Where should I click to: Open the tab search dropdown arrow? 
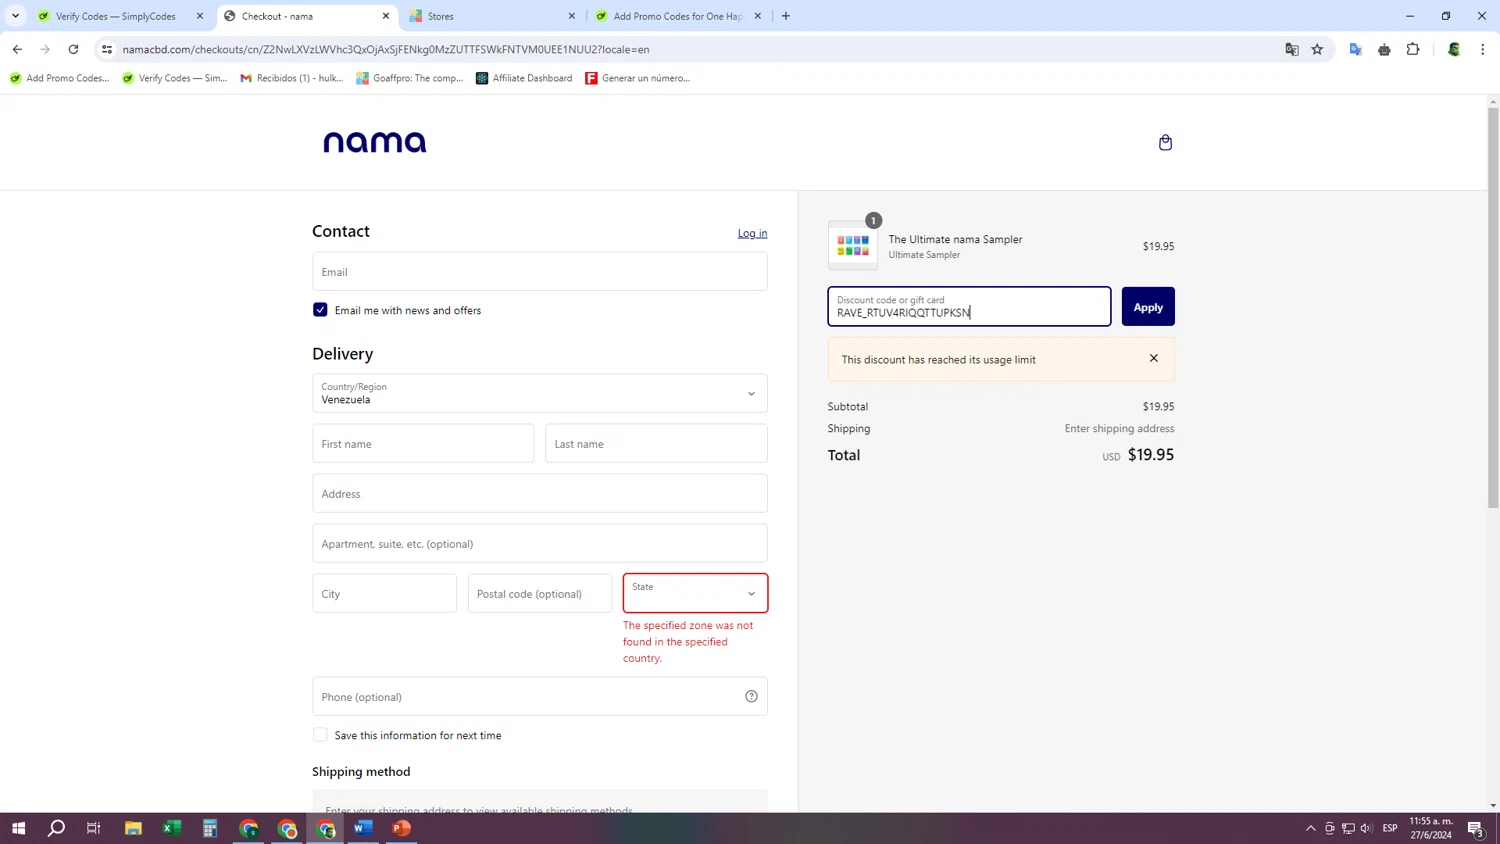coord(15,16)
